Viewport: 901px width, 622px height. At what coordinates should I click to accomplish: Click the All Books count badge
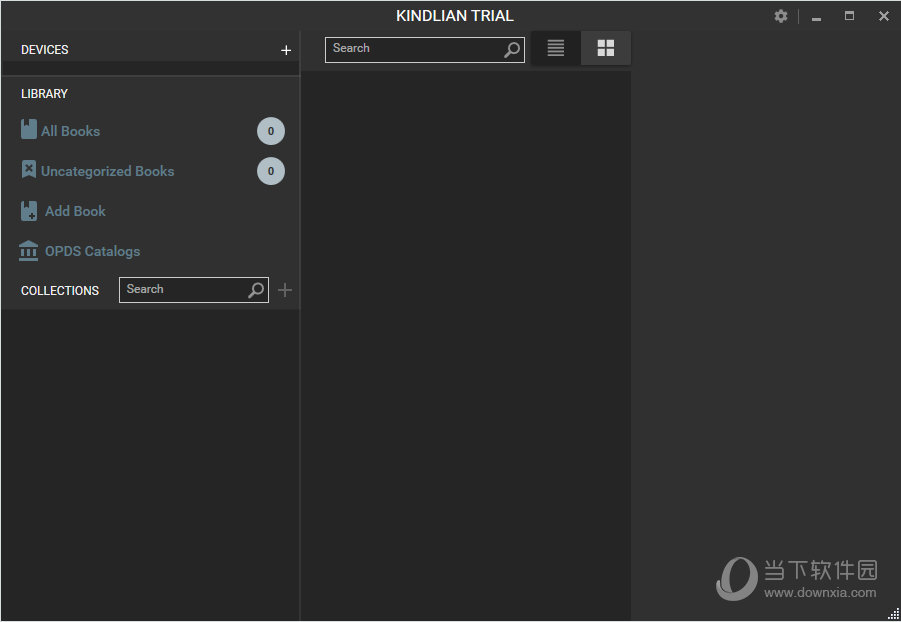coord(271,131)
